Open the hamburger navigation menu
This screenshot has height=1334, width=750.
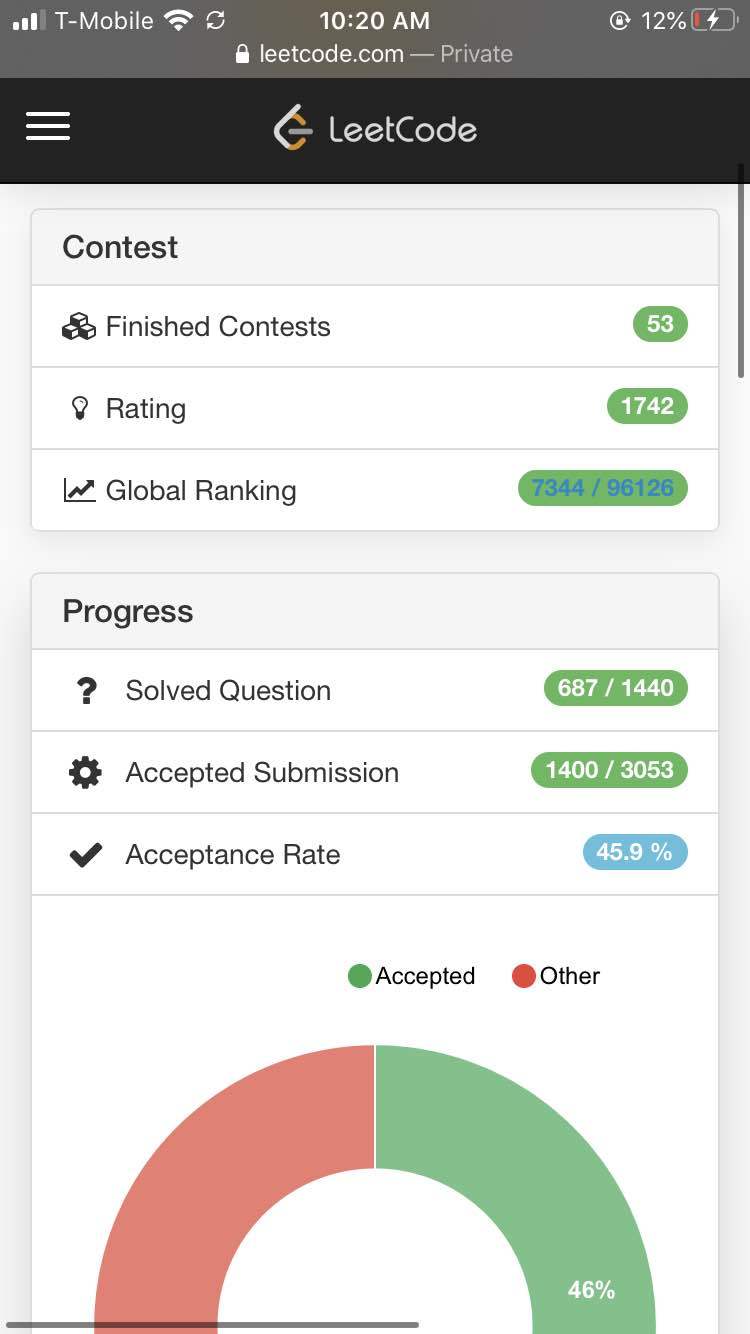[x=48, y=126]
